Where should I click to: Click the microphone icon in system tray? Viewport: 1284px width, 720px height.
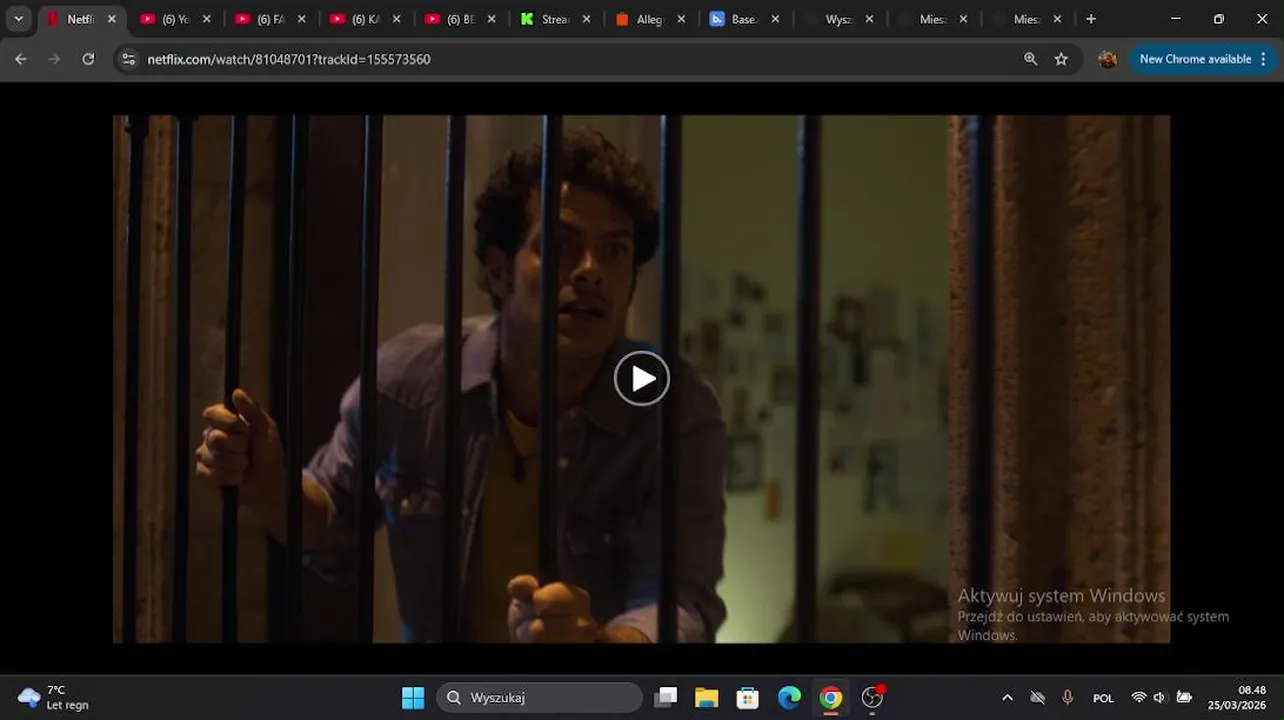pos(1067,698)
